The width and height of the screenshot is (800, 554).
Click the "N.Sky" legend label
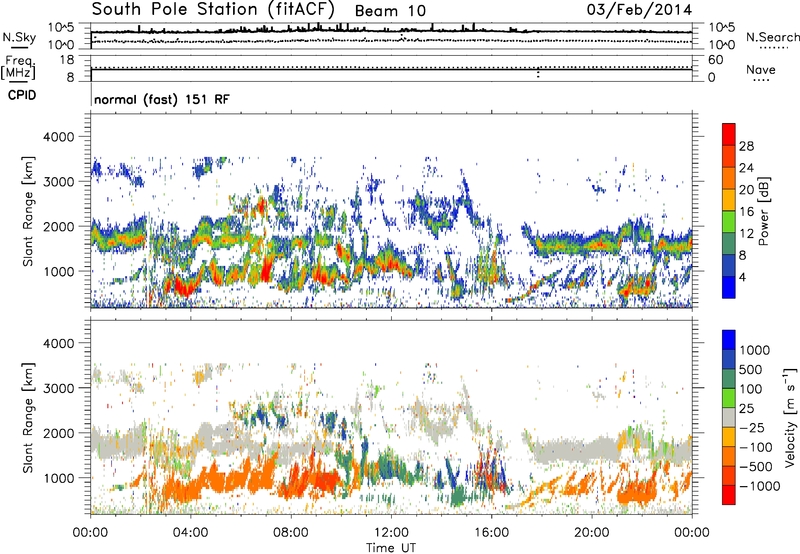pos(19,37)
